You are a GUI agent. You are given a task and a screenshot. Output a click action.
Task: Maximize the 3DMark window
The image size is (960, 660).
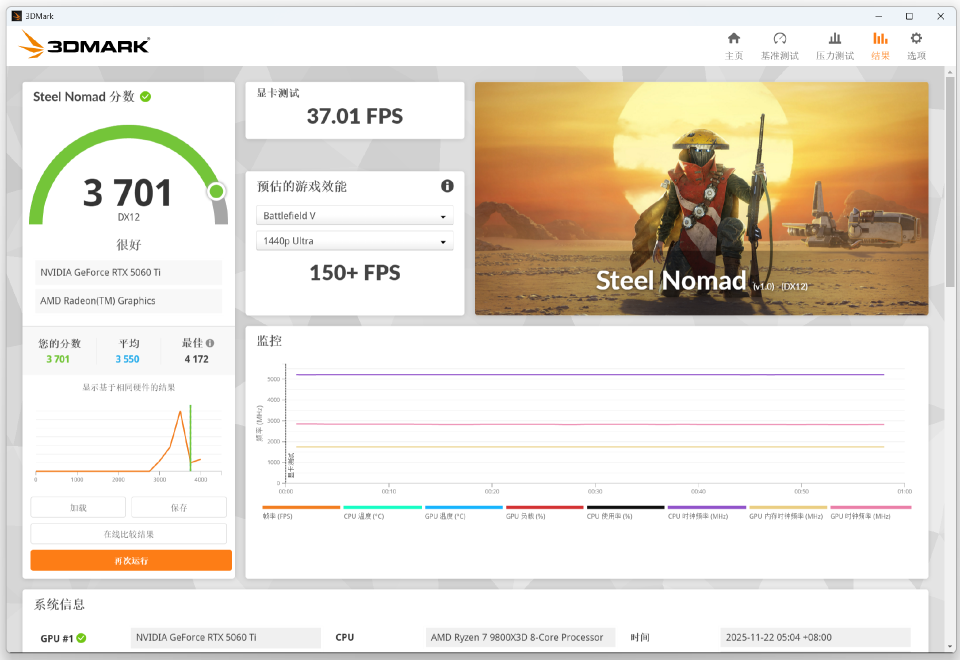909,16
